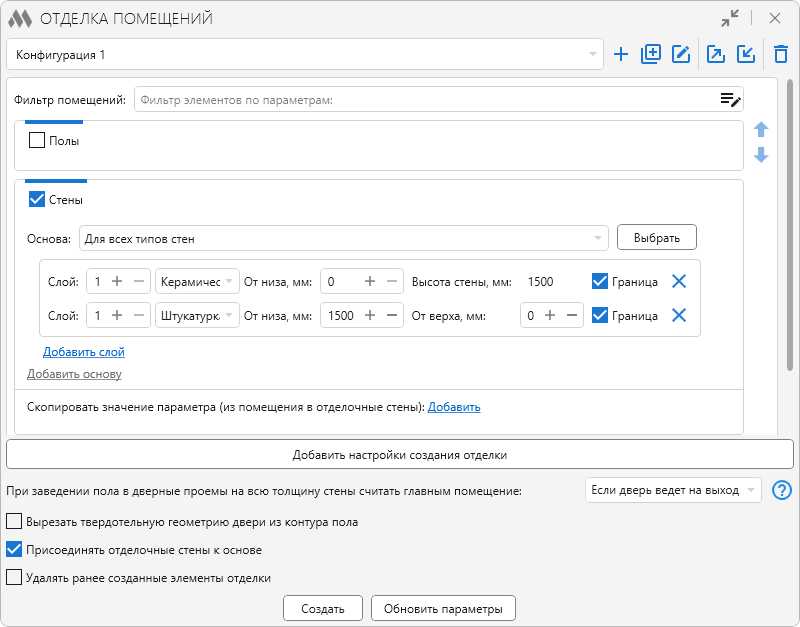The width and height of the screenshot is (800, 627).
Task: Move settings block down with arrow
Action: tap(761, 155)
